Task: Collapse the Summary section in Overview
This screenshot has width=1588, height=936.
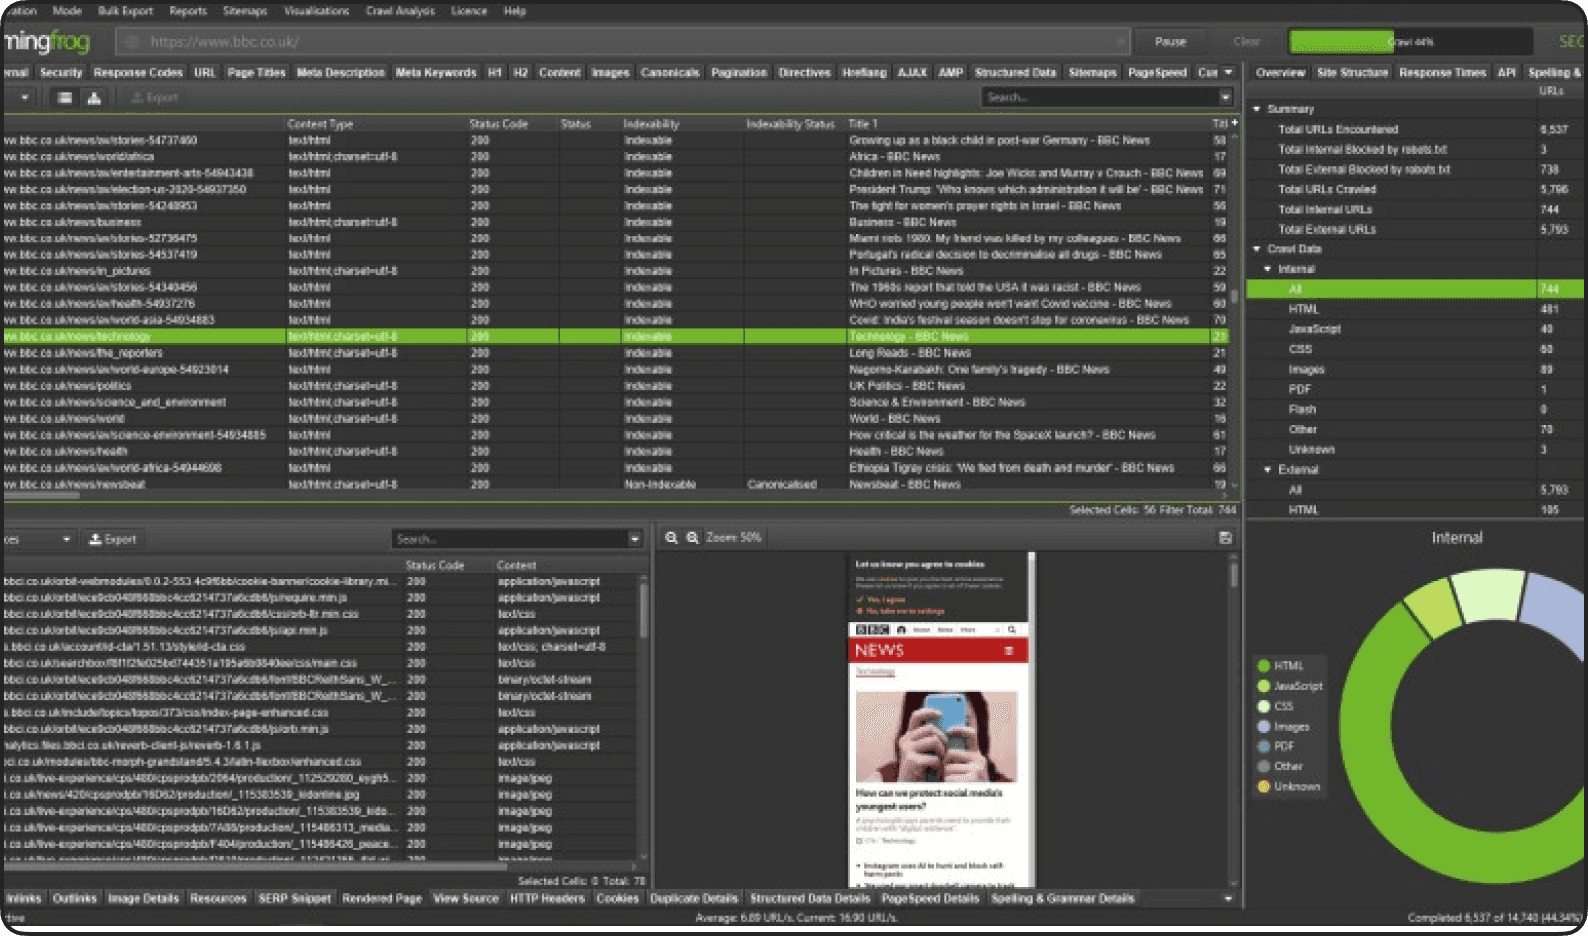Action: 1257,109
